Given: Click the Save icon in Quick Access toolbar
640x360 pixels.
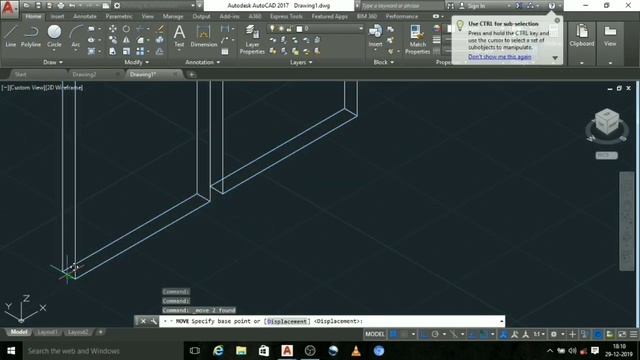Looking at the screenshot, I should pyautogui.click(x=38, y=6).
